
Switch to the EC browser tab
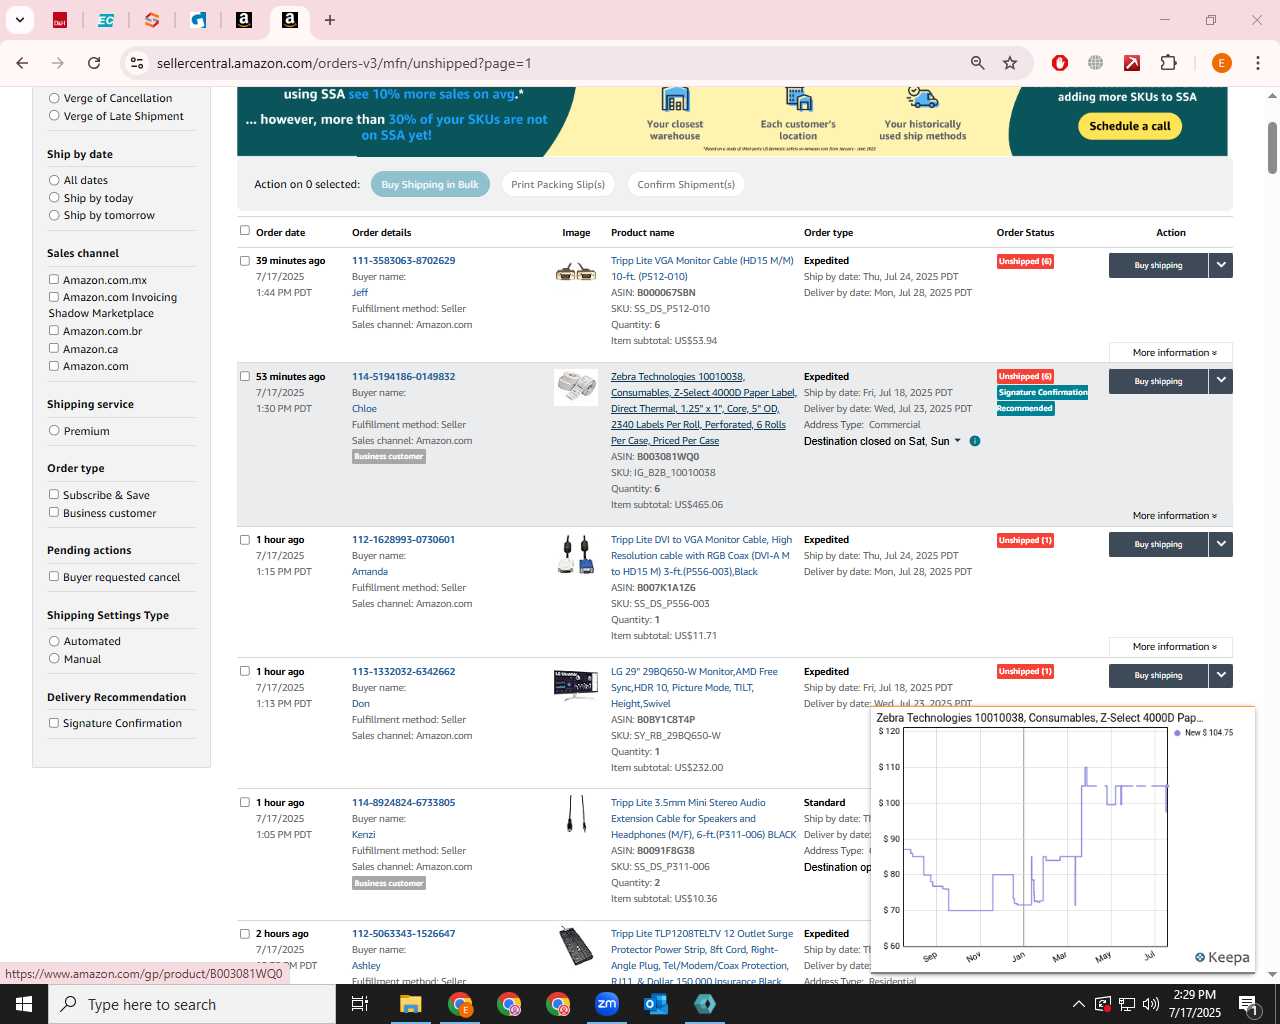click(106, 20)
